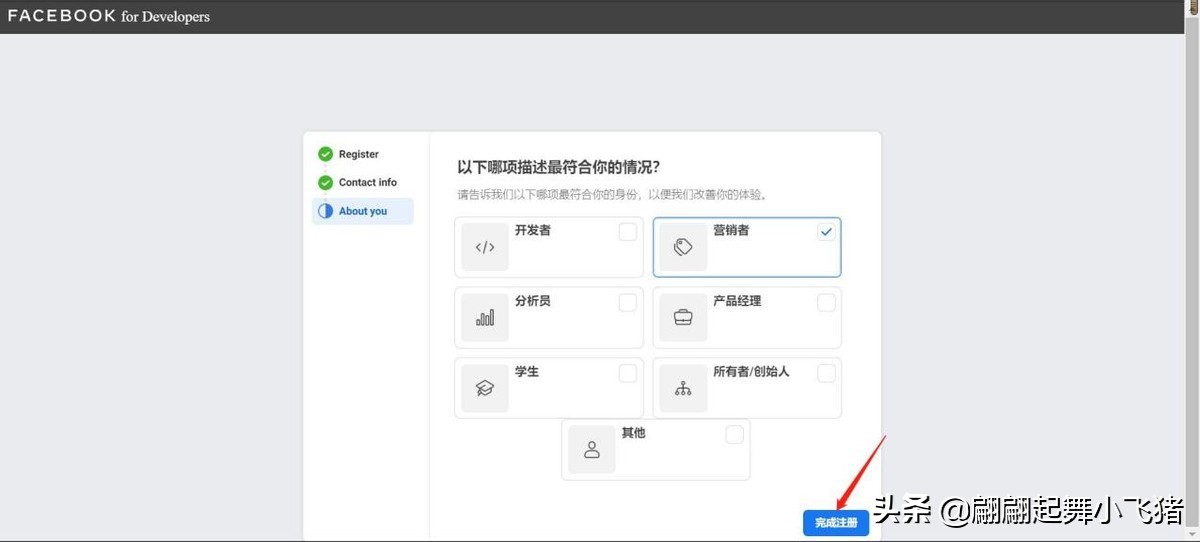Select the About you step
The width and height of the screenshot is (1200, 542).
(x=363, y=211)
